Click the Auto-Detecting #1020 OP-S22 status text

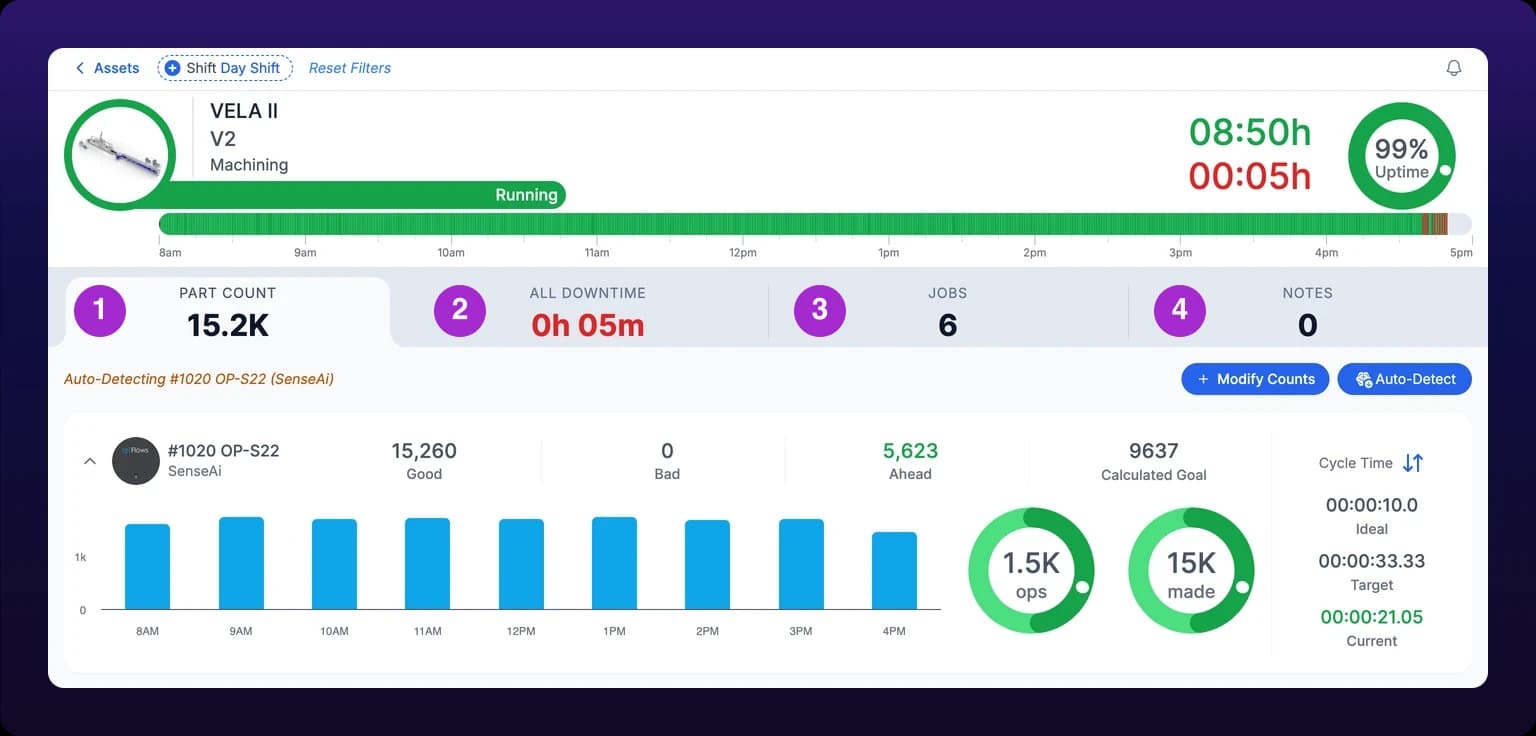pos(199,379)
